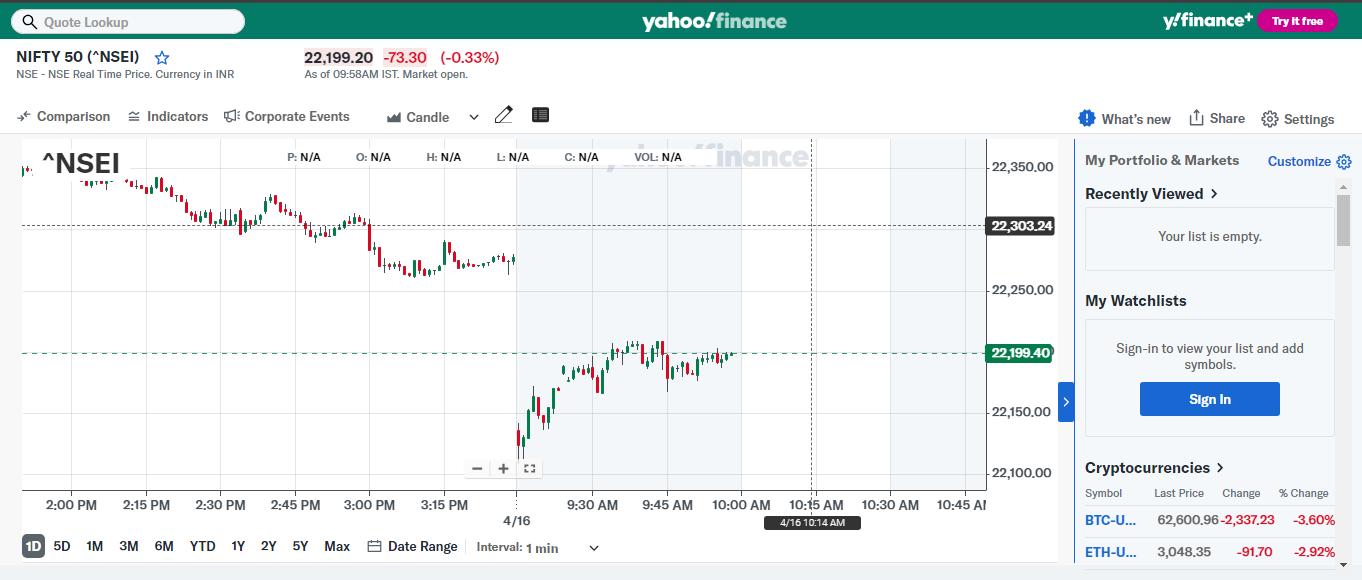
Task: Zoom in the chart with plus icon
Action: 503,468
